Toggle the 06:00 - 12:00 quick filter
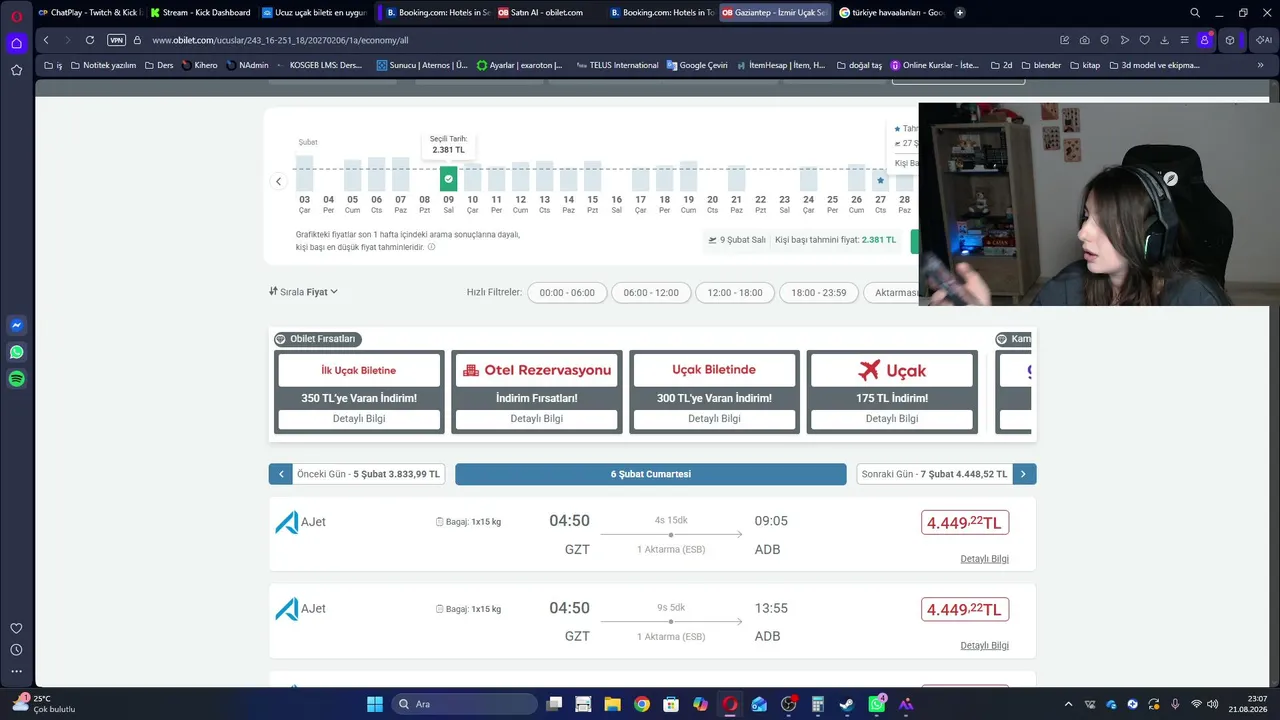 click(x=651, y=293)
